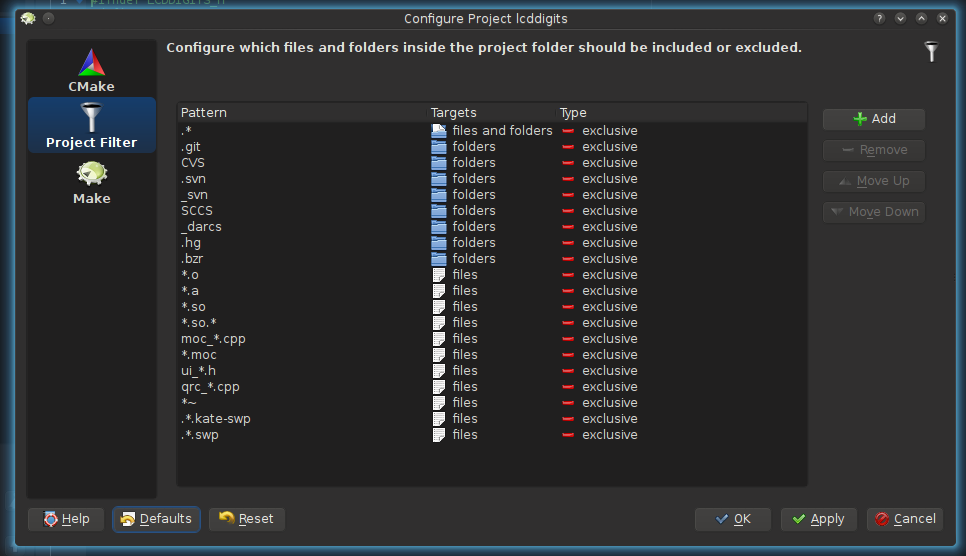The height and width of the screenshot is (556, 966).
Task: Restore settings with the Defaults button
Action: [x=156, y=519]
